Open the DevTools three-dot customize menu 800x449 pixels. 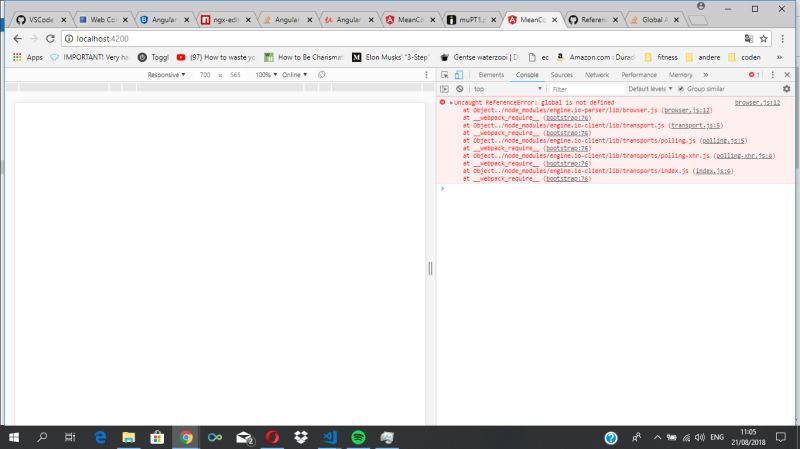pyautogui.click(x=772, y=74)
